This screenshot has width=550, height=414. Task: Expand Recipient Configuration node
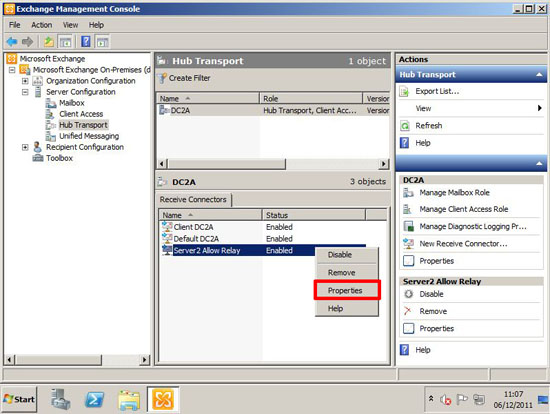(x=25, y=147)
